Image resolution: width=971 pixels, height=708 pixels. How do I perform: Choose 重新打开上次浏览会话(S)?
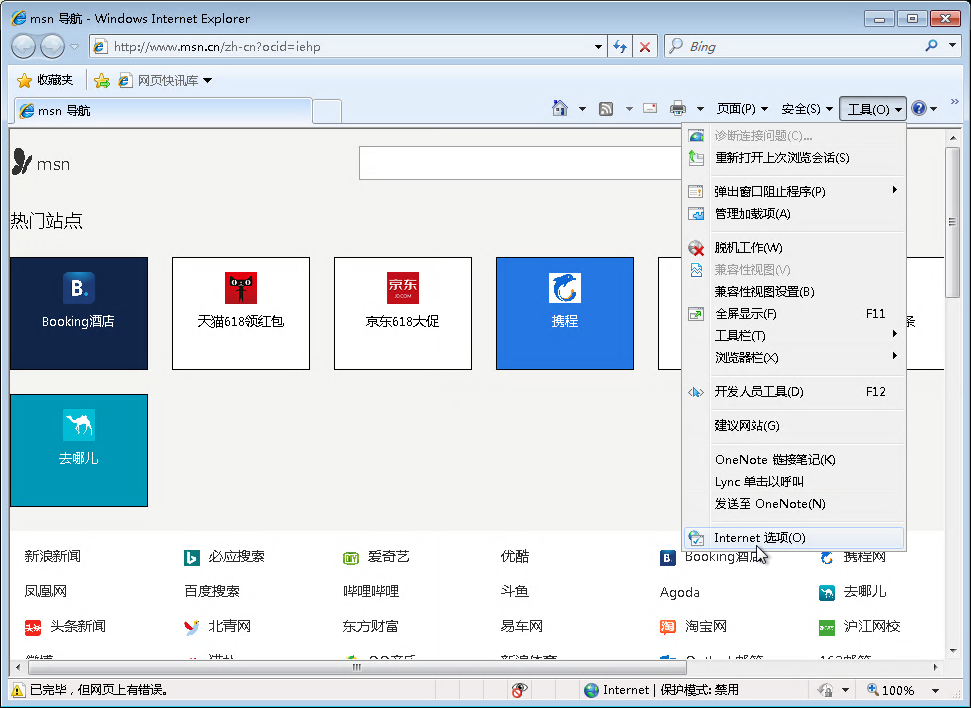(793, 157)
